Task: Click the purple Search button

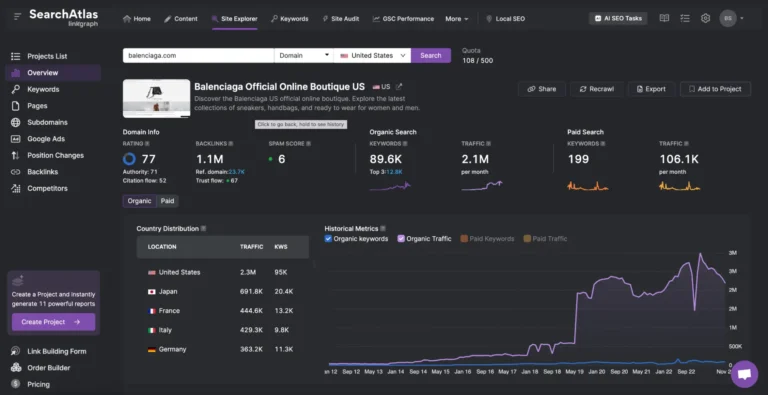Action: [x=431, y=55]
